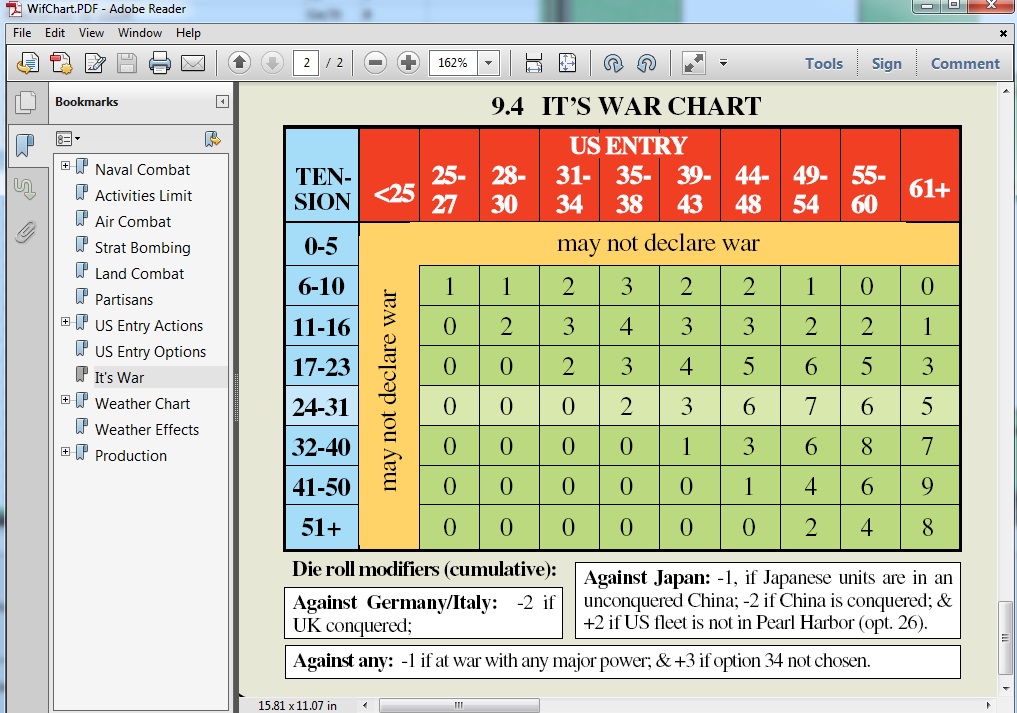
Task: Select the Strat Bombing bookmark
Action: (x=143, y=247)
